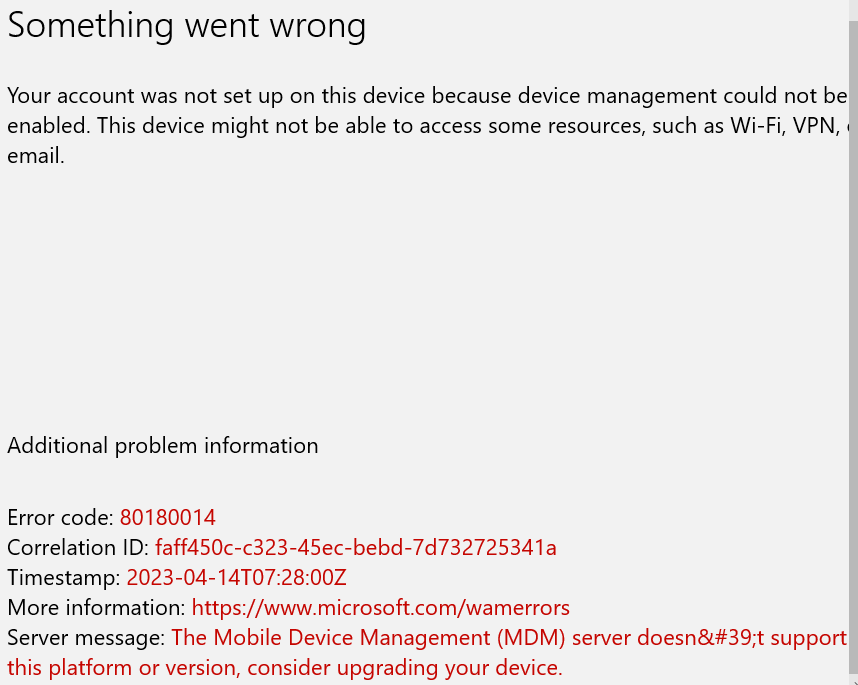Click the "Error code:" label

[60, 518]
